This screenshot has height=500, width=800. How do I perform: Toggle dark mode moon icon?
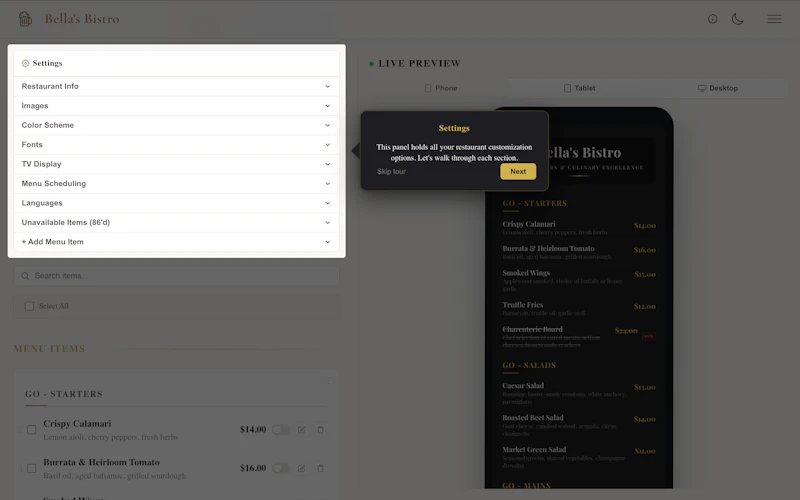click(738, 19)
